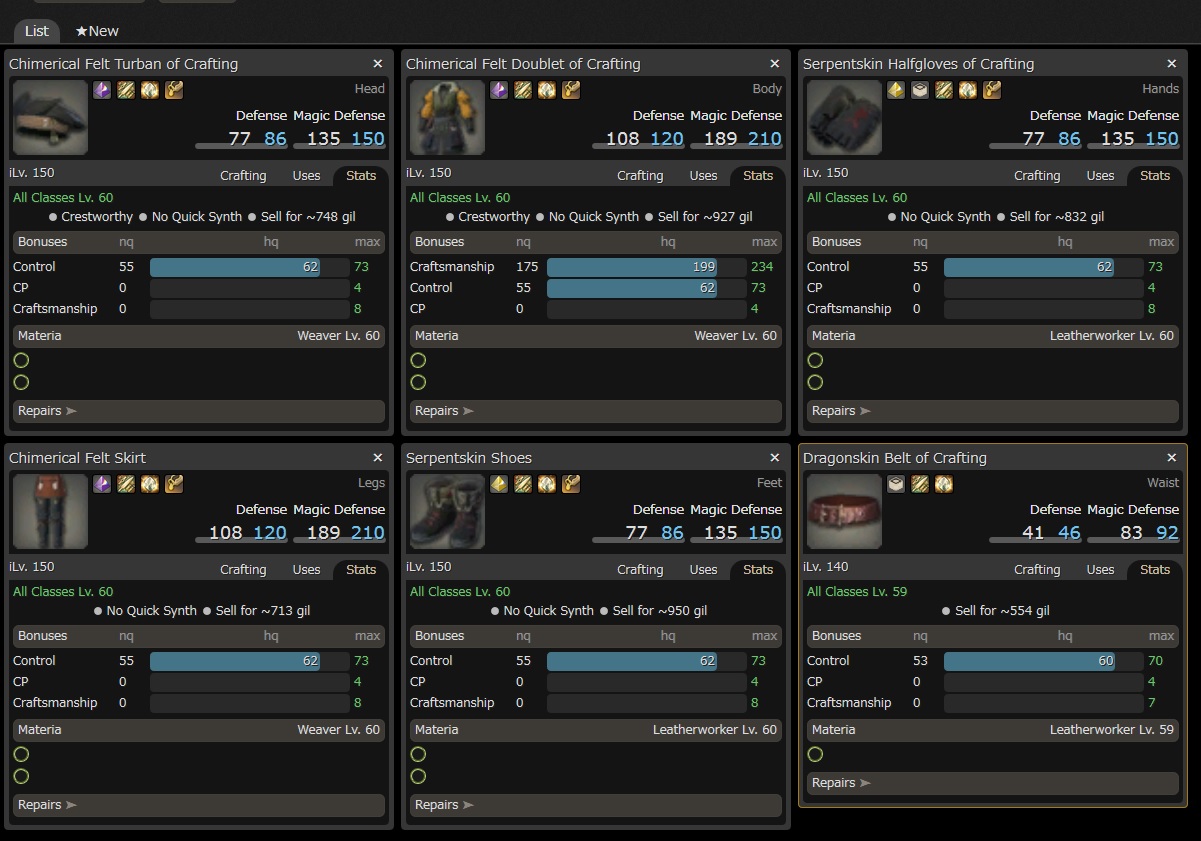Click the yellow crystal icon on the Halfgloves card
This screenshot has height=841, width=1201.
[x=896, y=90]
